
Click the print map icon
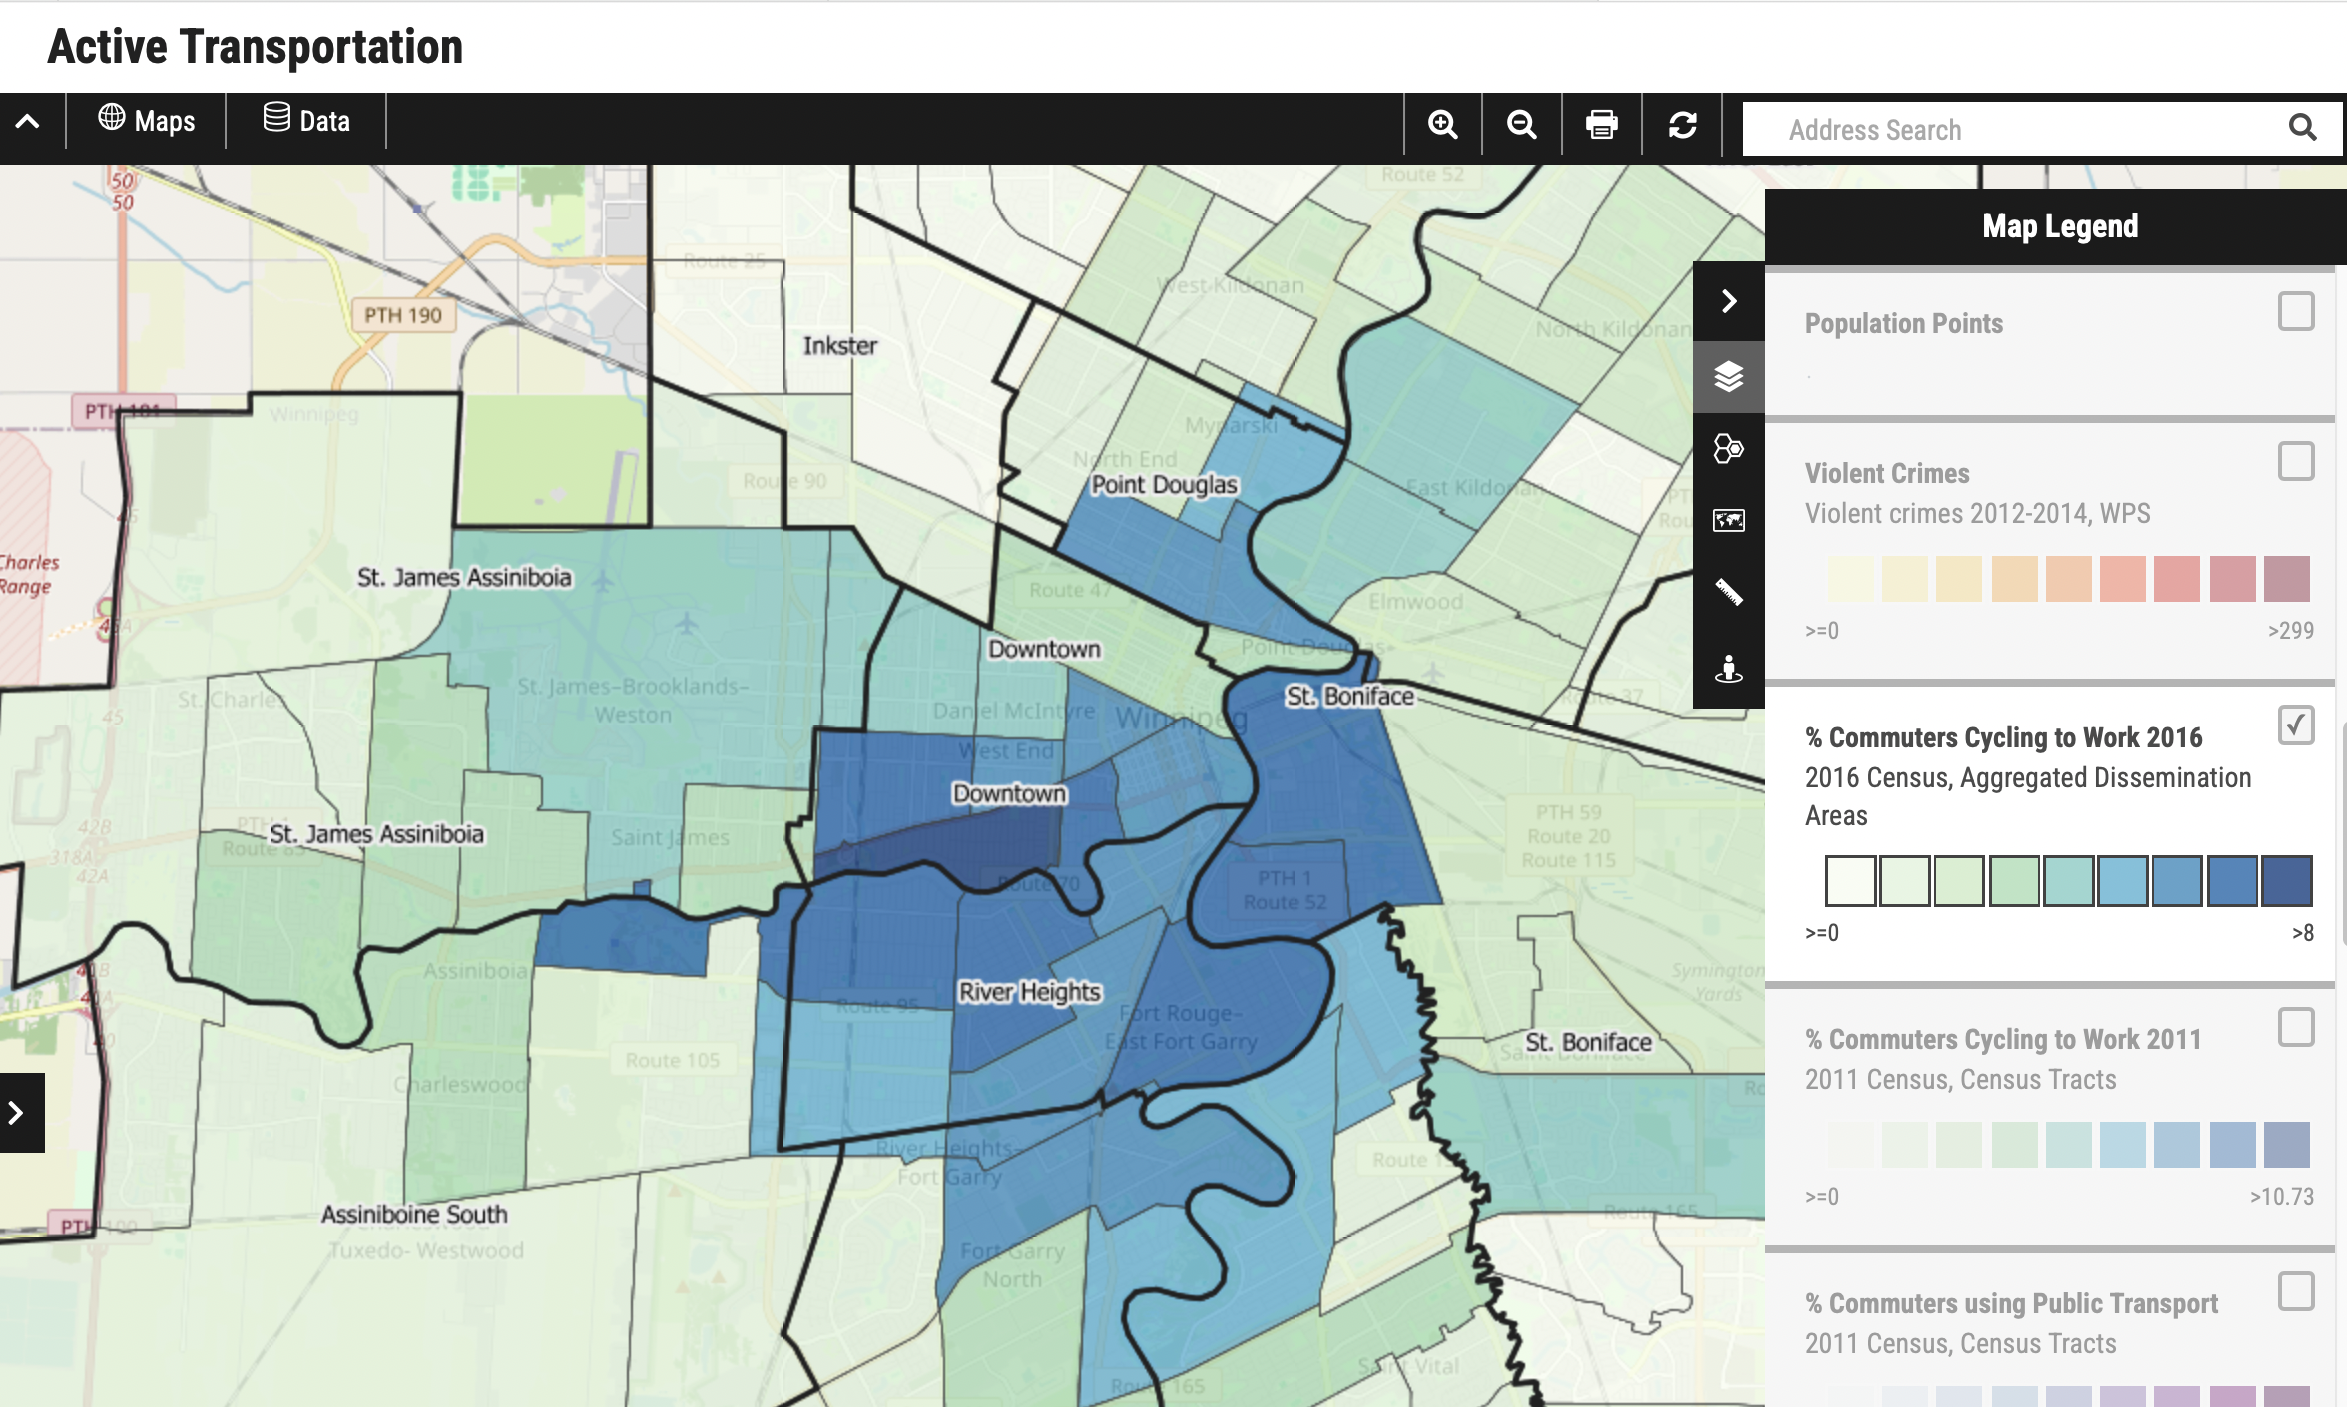click(1601, 125)
